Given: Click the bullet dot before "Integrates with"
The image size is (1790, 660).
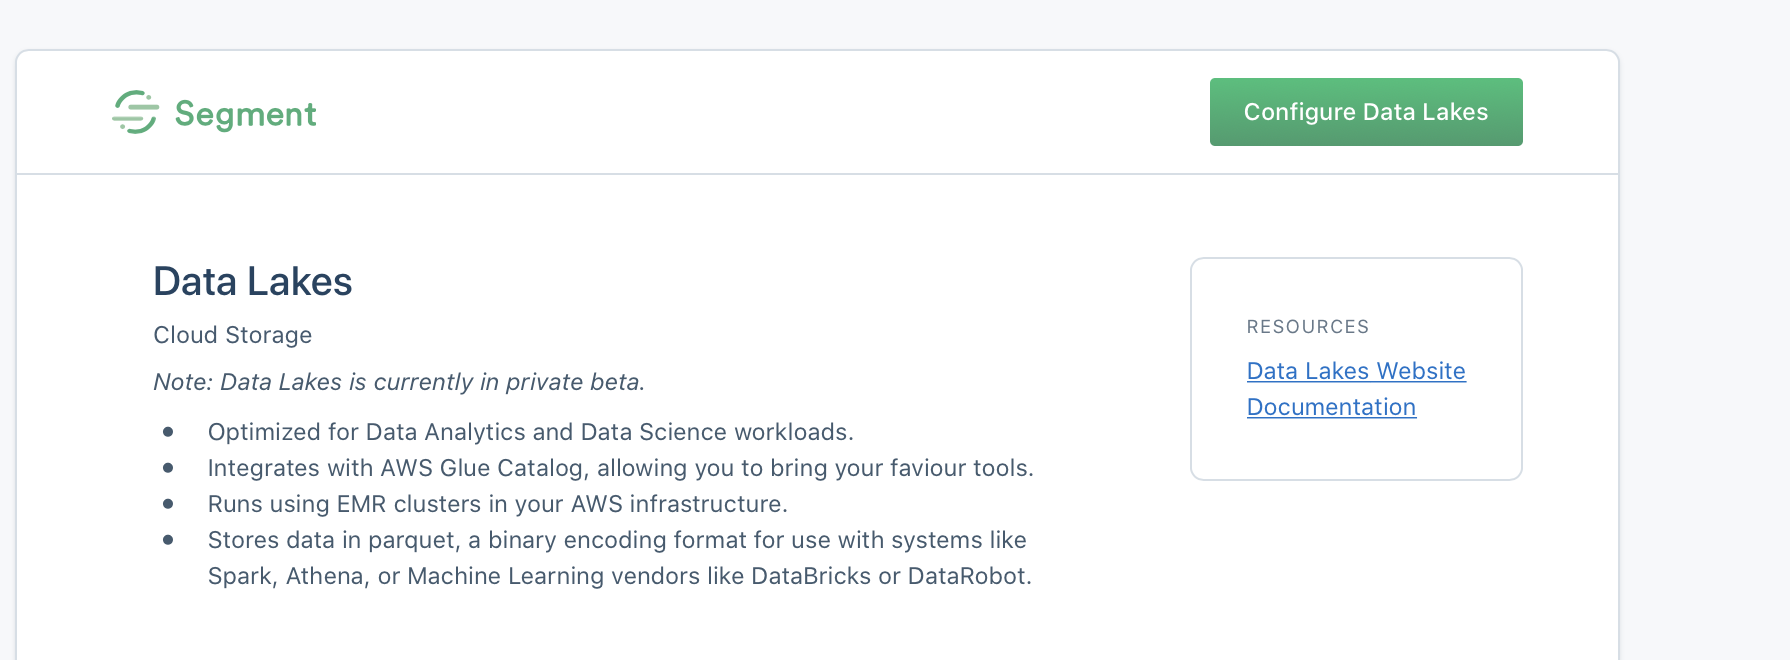Looking at the screenshot, I should click(x=168, y=468).
